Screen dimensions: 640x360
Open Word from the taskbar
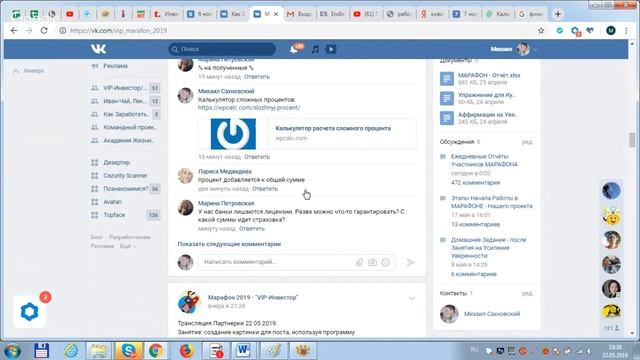click(x=243, y=351)
